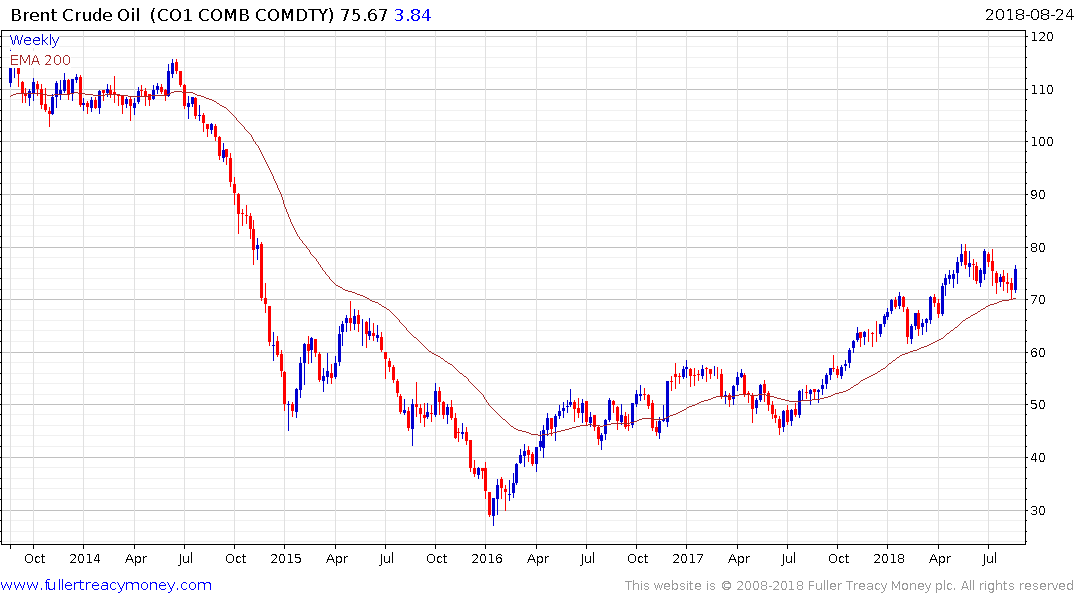This screenshot has width=1075, height=600.
Task: Click the chart title 'Brent Crude Oil'
Action: (x=75, y=14)
